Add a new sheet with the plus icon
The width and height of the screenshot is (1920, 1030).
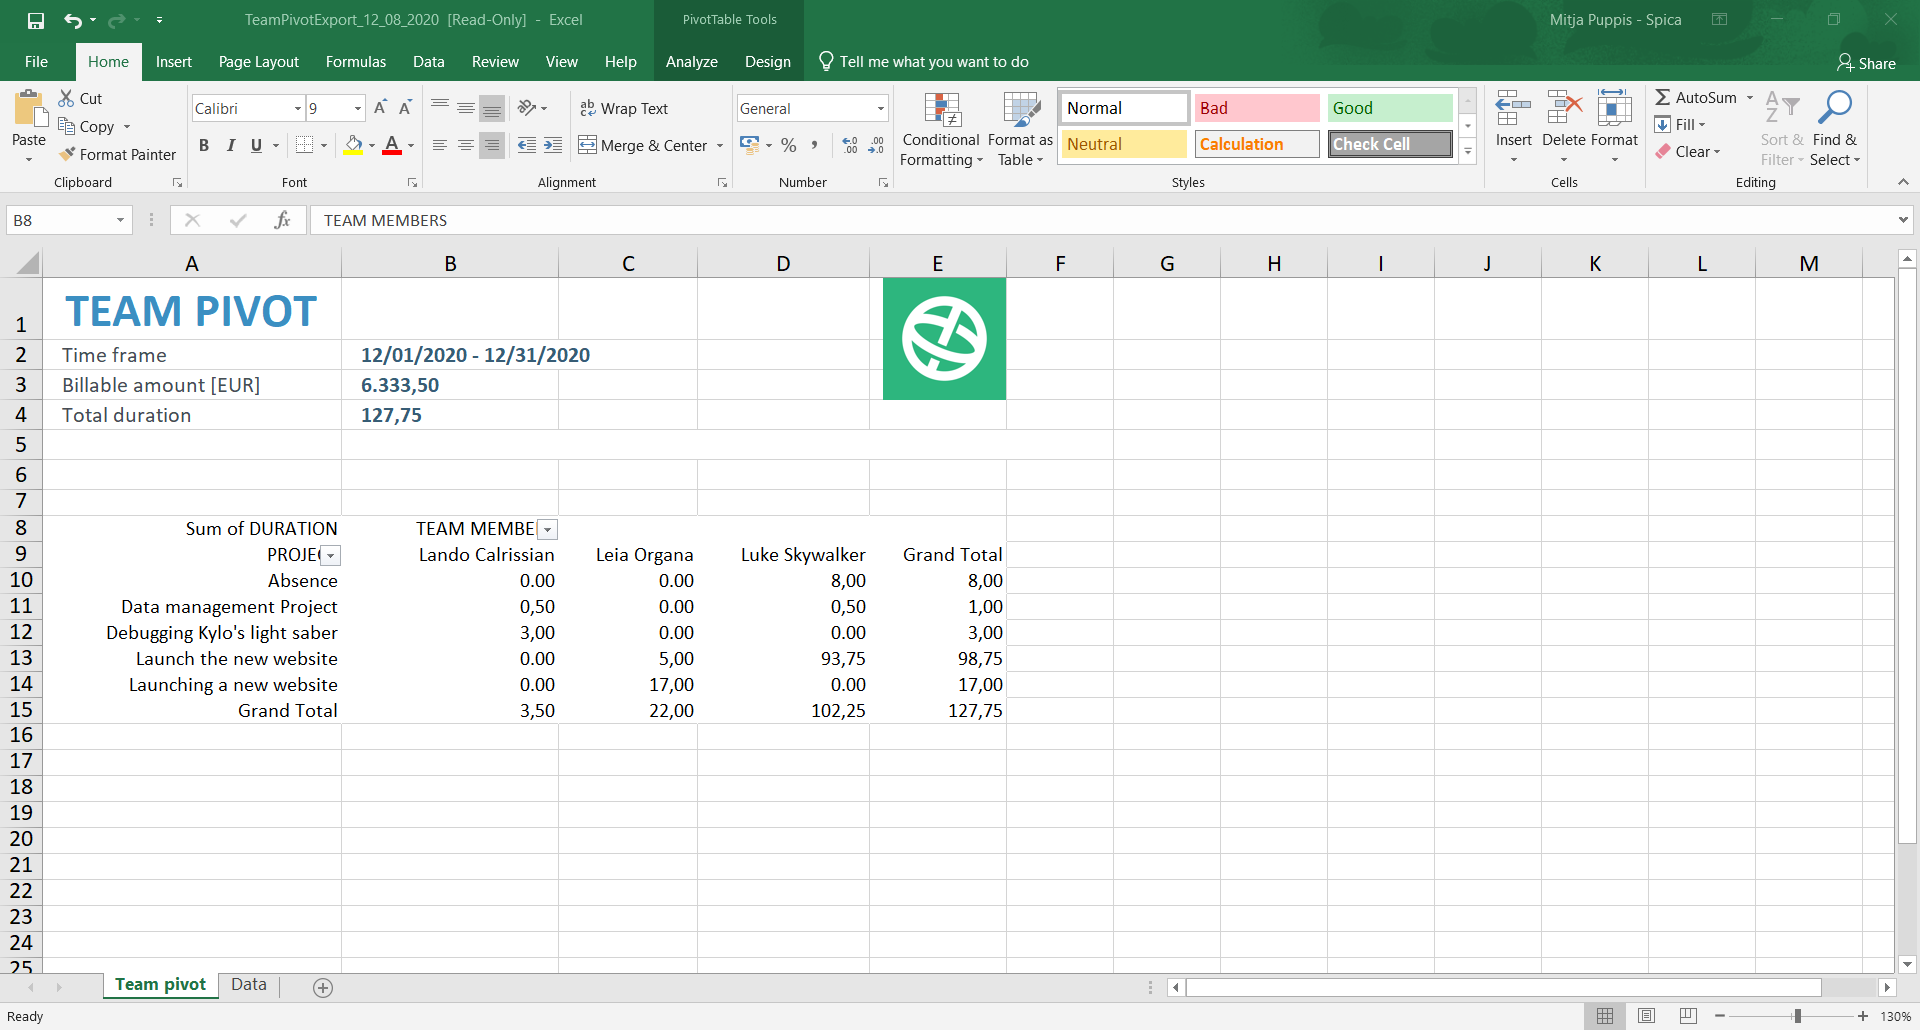323,988
